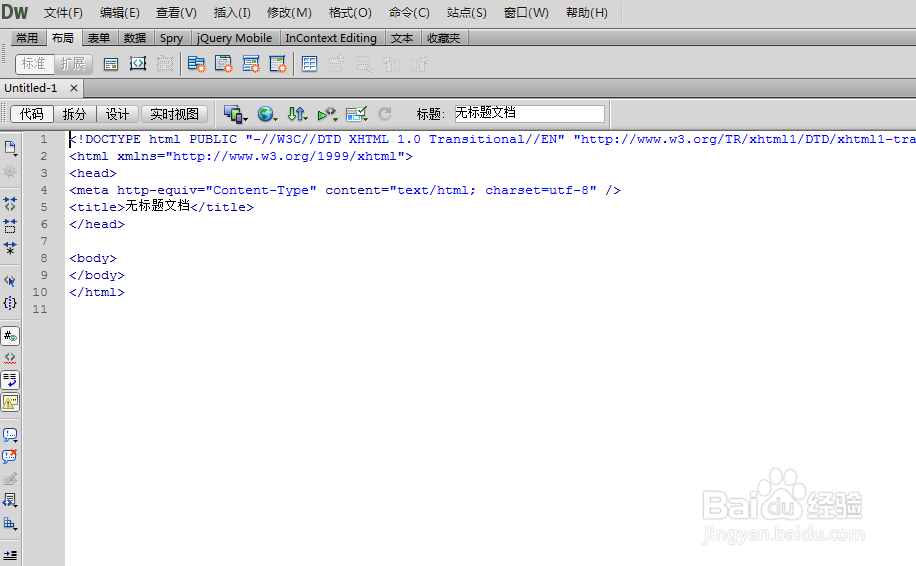
Task: Toggle syntax error alerts in info bar
Action: (x=10, y=402)
